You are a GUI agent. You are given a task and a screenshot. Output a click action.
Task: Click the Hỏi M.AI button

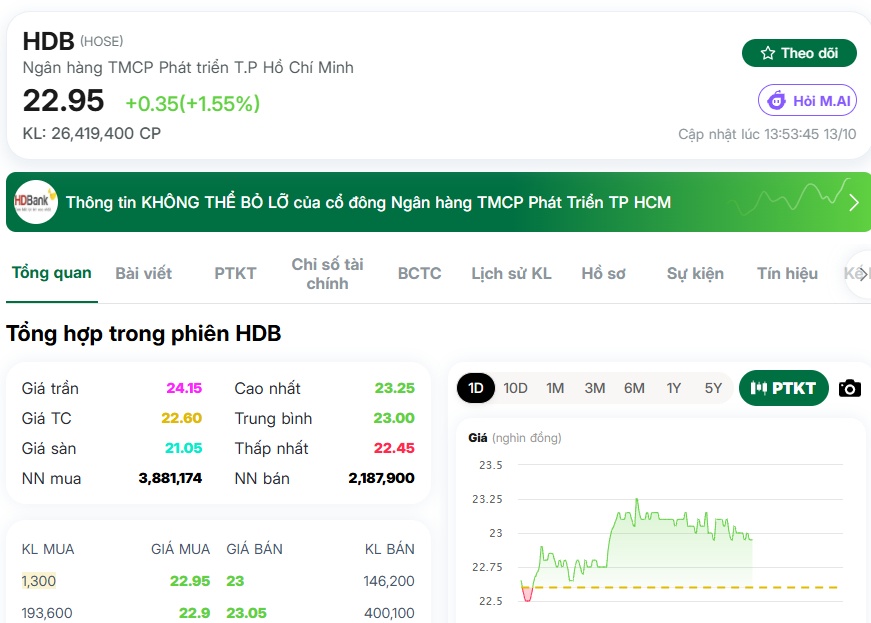807,101
